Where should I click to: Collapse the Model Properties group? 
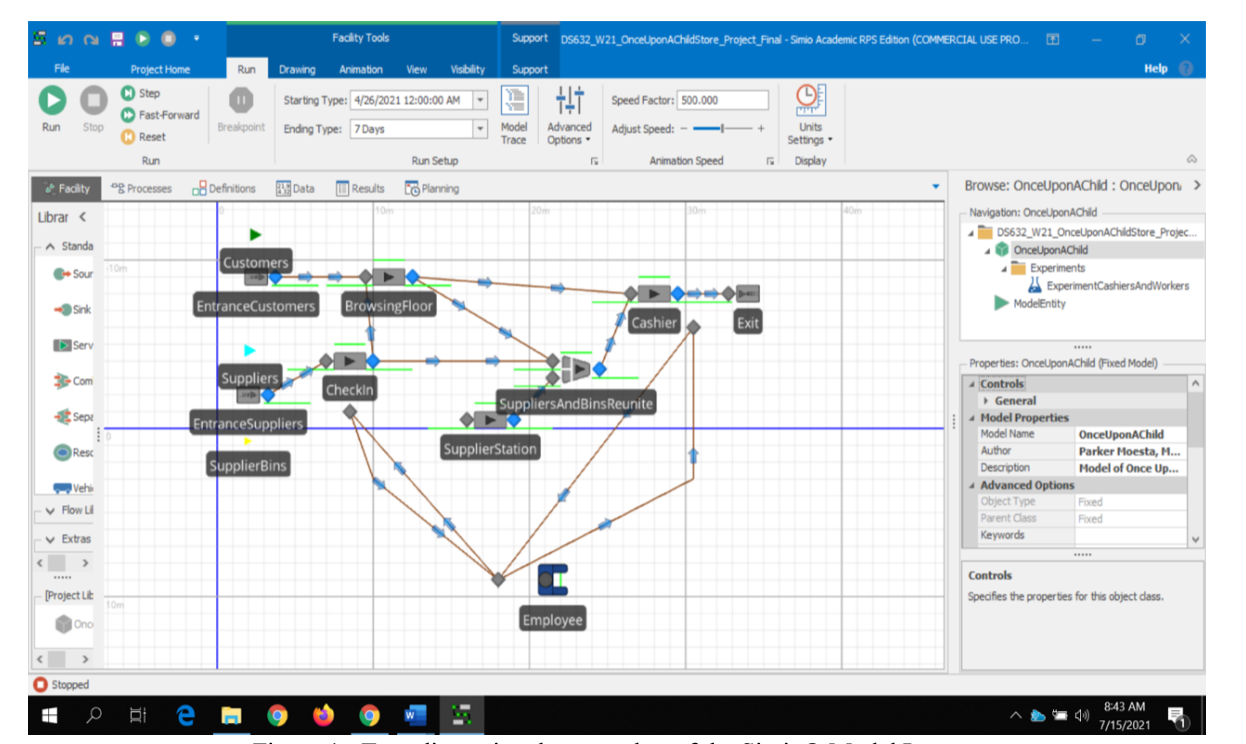[x=972, y=418]
